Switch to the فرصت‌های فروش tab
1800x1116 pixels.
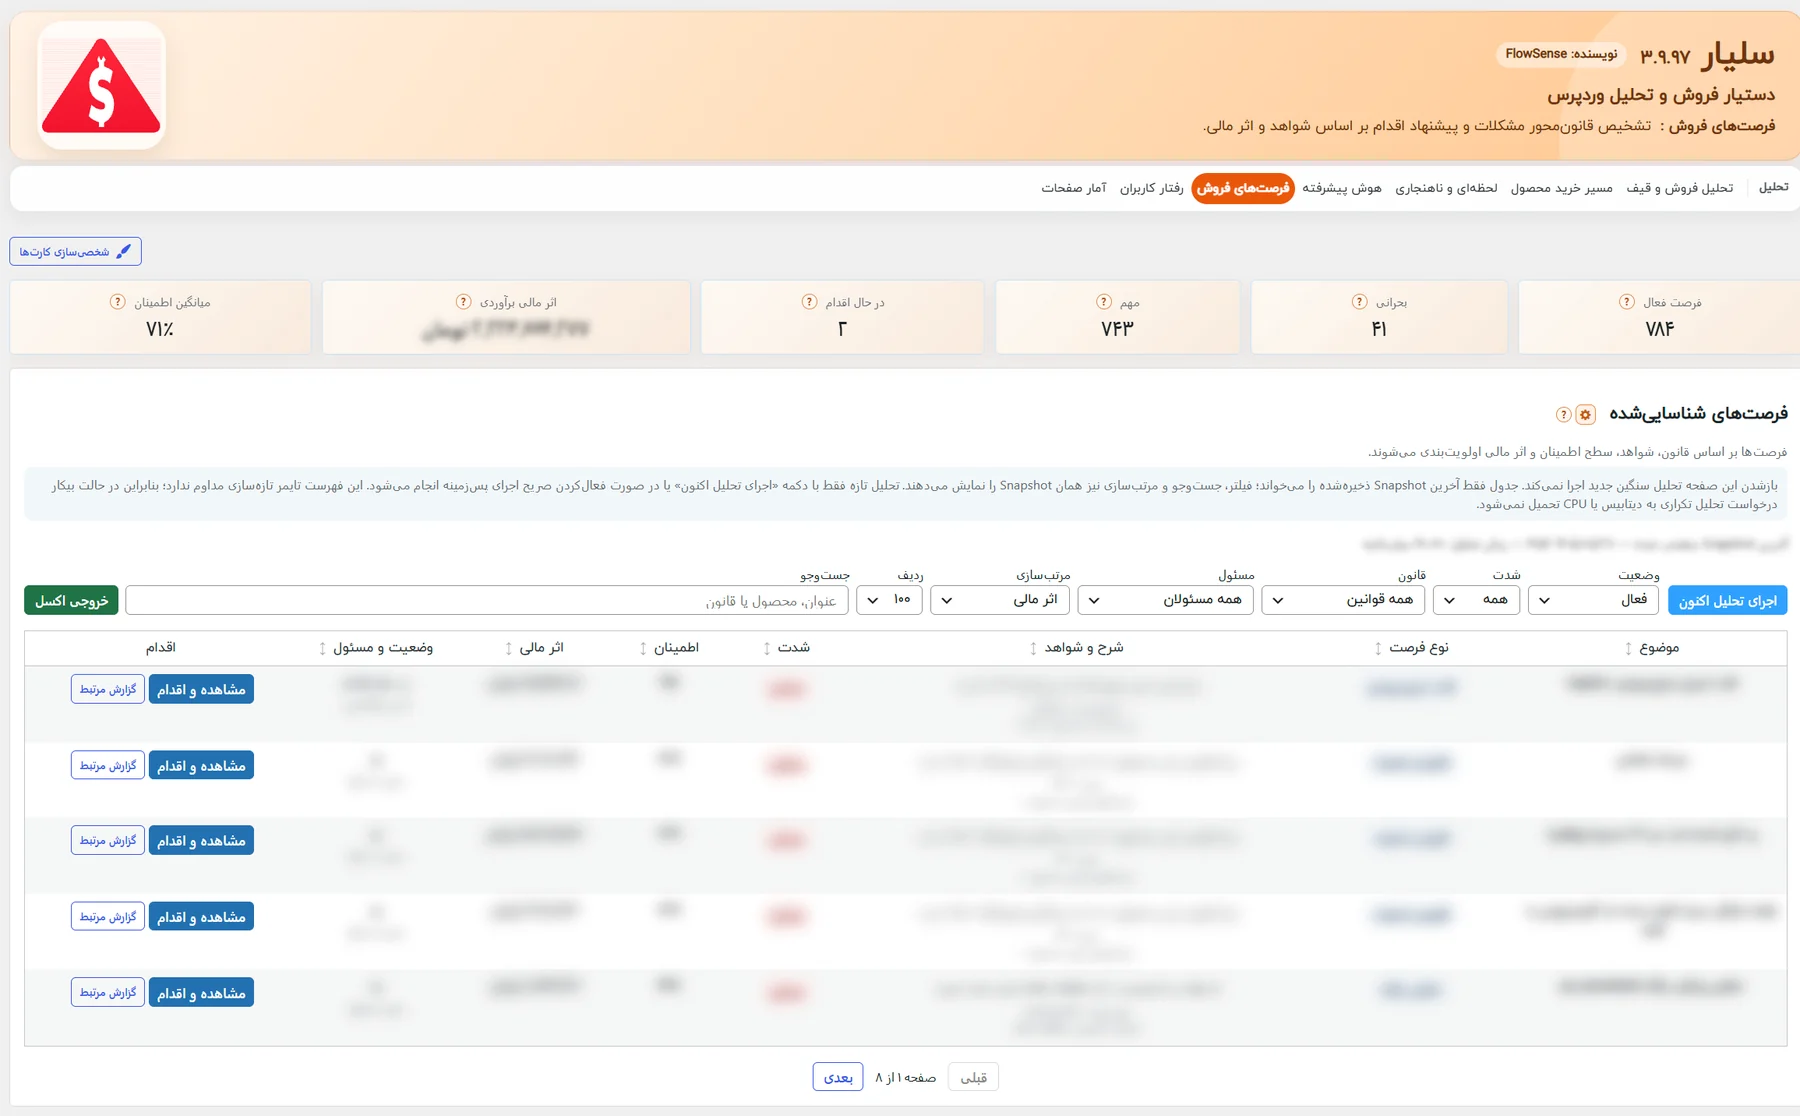1243,188
